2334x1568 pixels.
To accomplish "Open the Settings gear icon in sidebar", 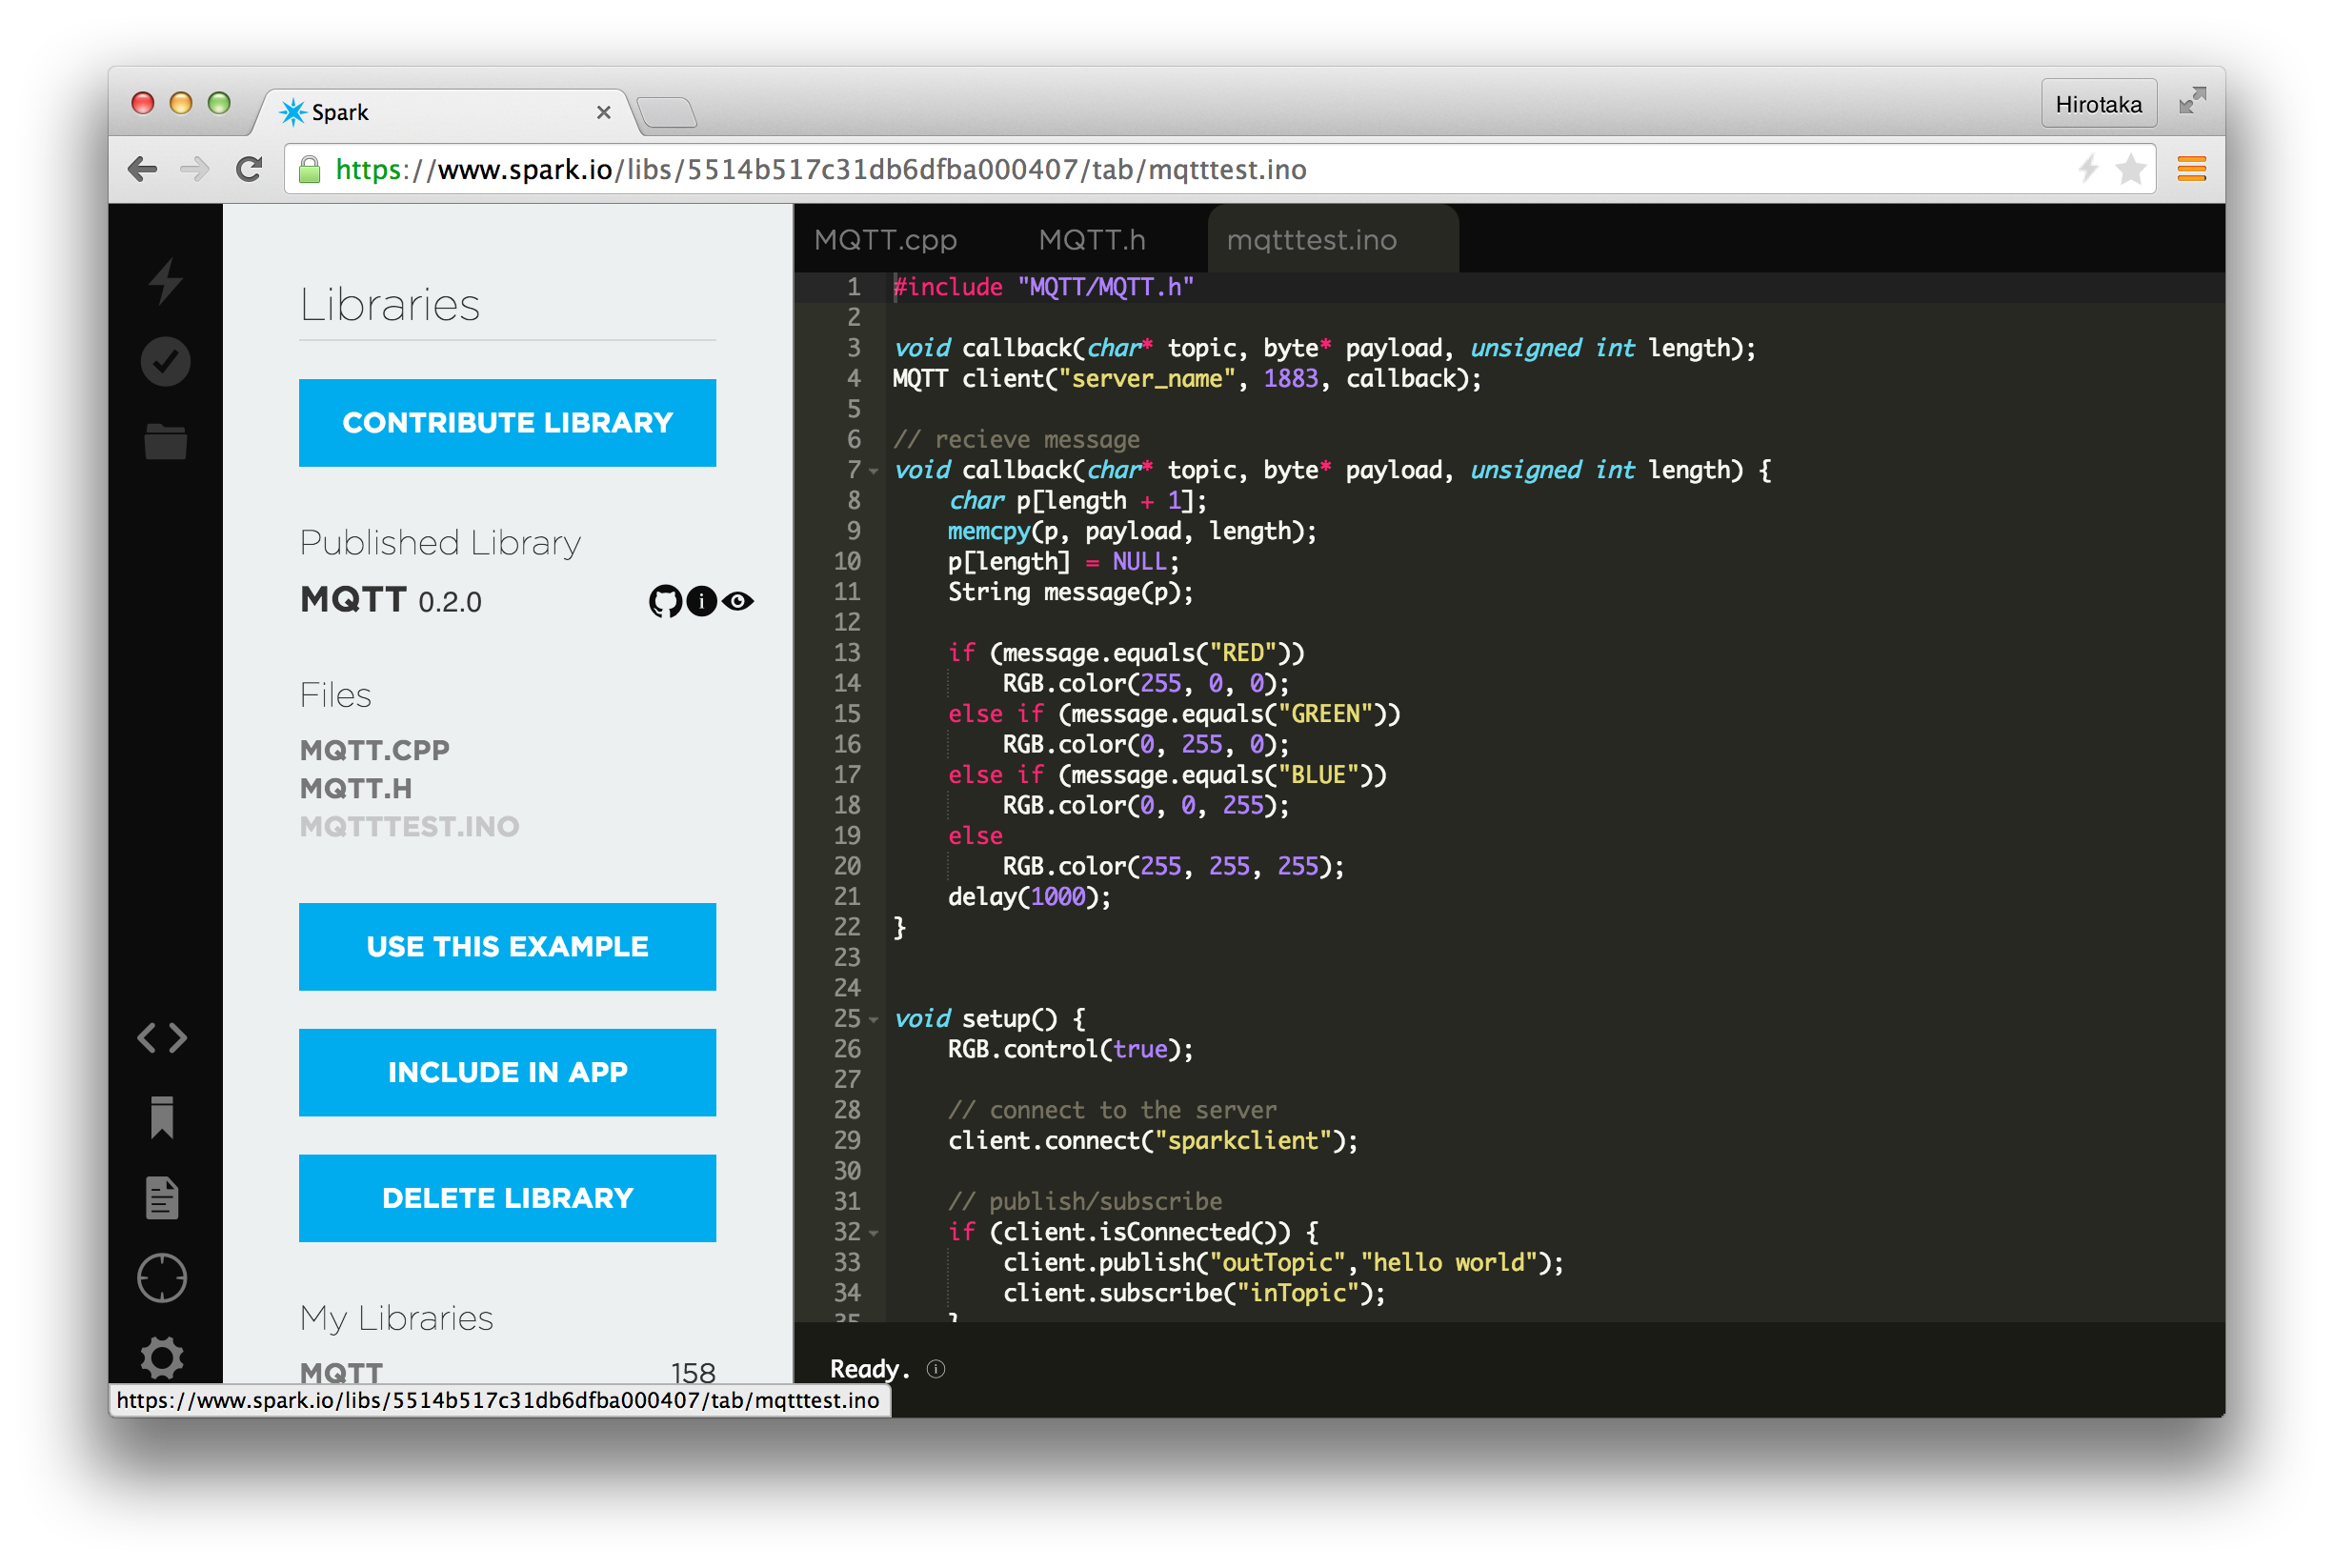I will point(162,1358).
